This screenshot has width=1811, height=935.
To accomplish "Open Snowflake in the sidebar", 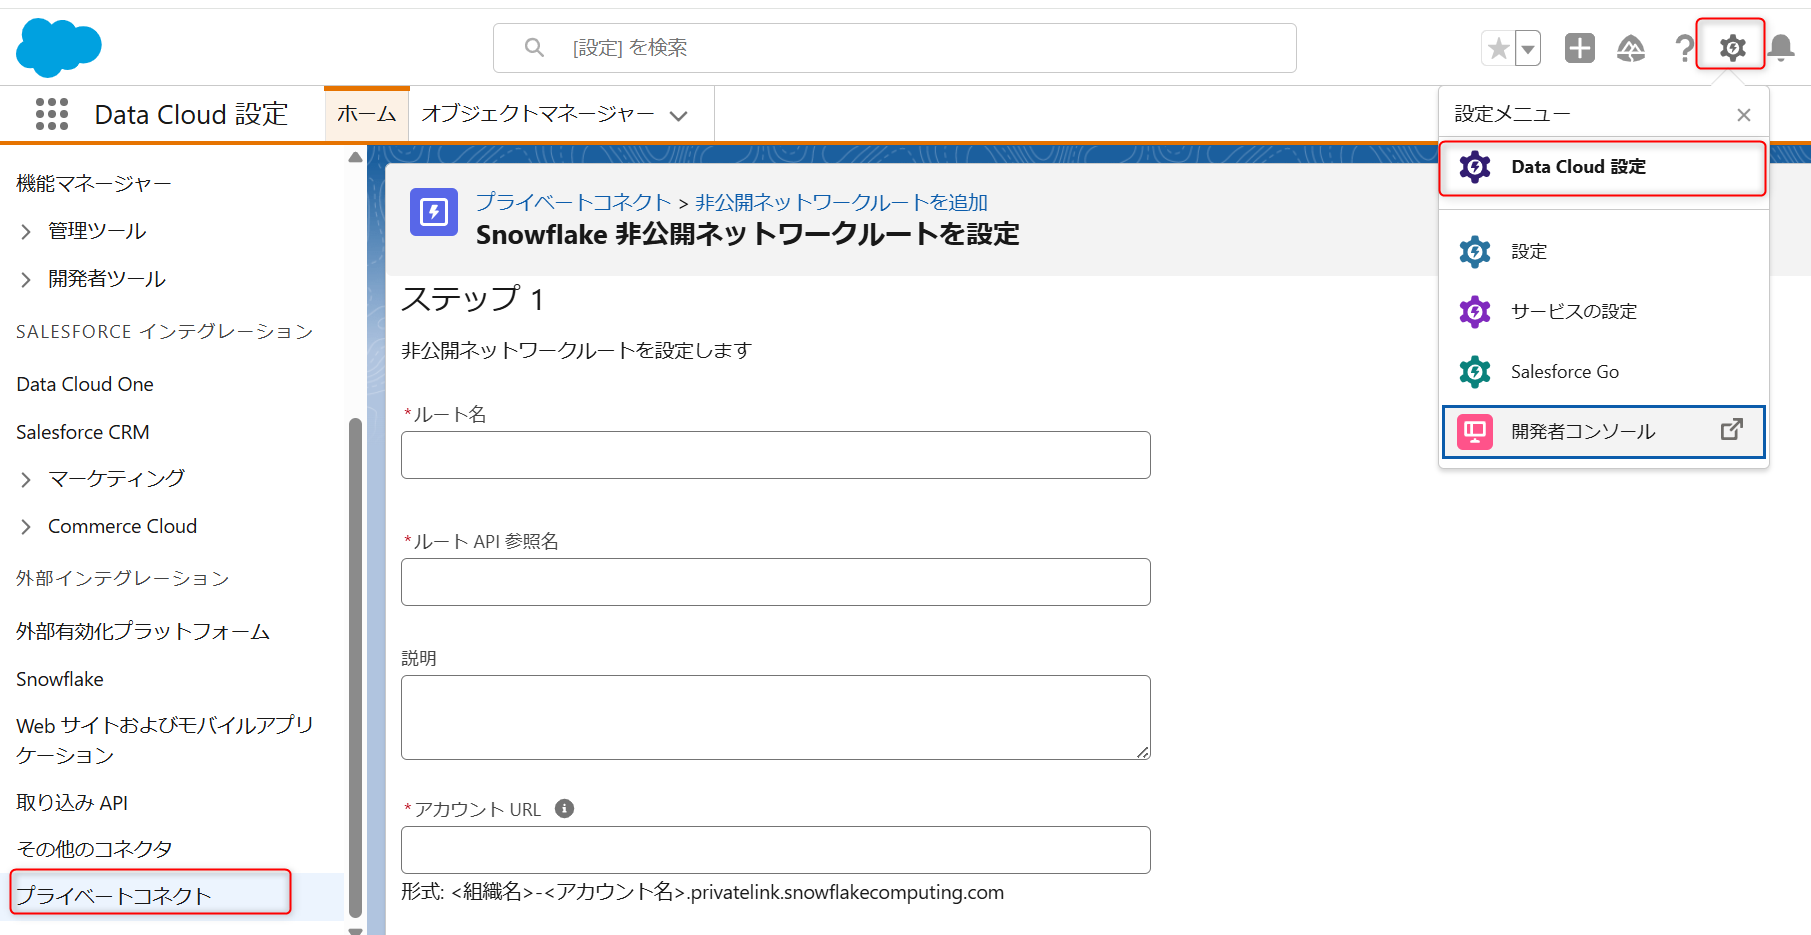I will [60, 680].
